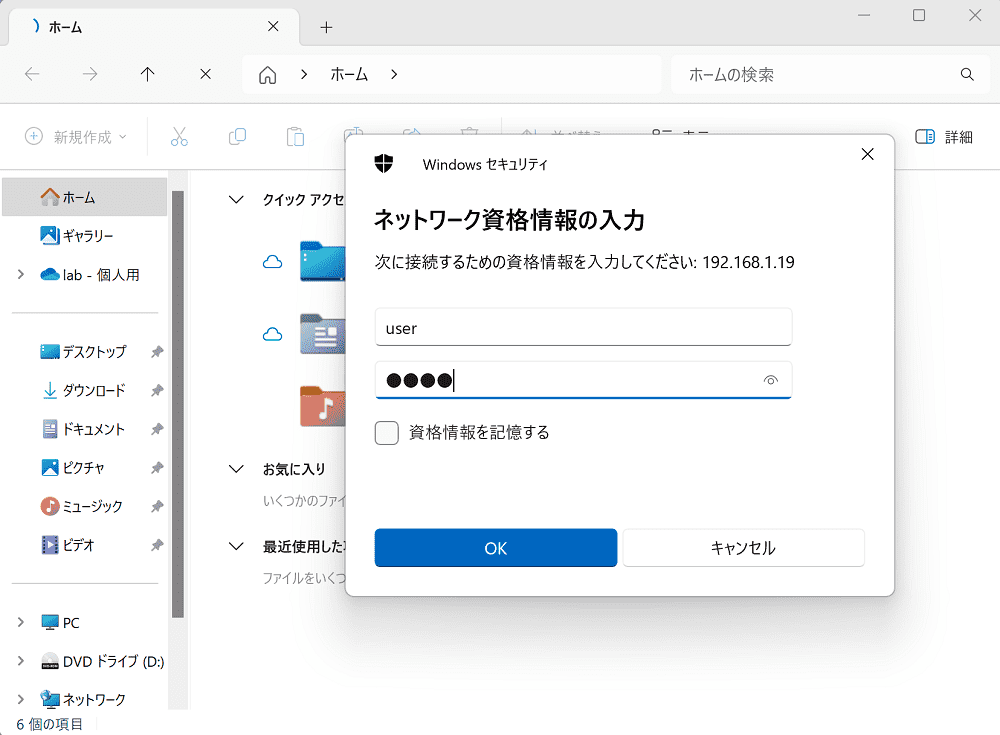Open lab - 個人用 OneDrive item

[x=90, y=274]
